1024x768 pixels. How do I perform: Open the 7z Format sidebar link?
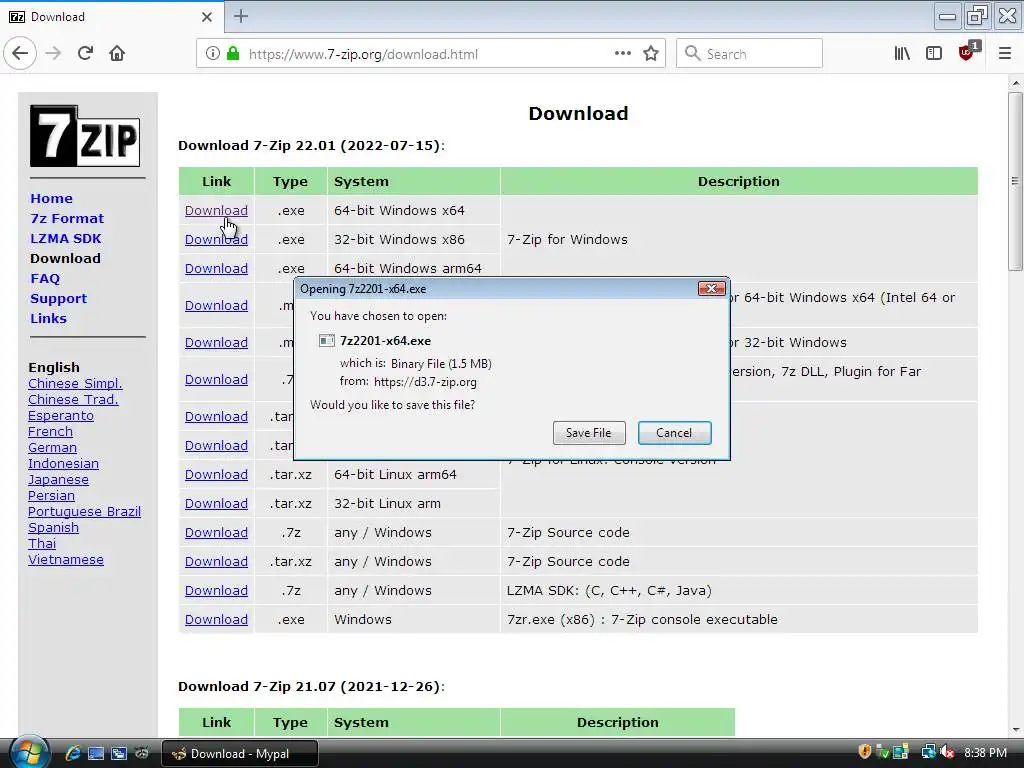pyautogui.click(x=67, y=219)
